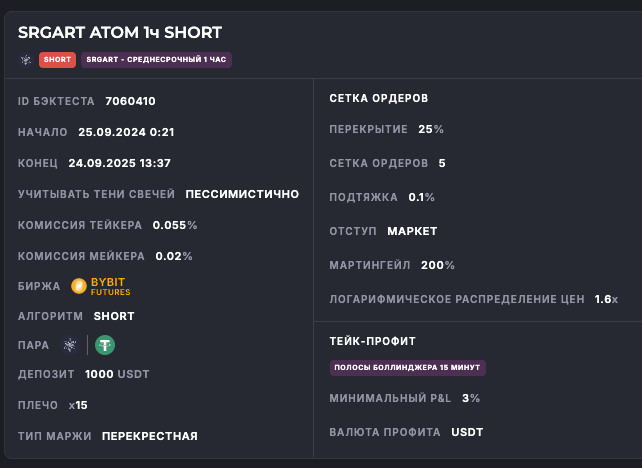Click the Мартингейл 200% value
The height and width of the screenshot is (468, 642).
(x=437, y=265)
